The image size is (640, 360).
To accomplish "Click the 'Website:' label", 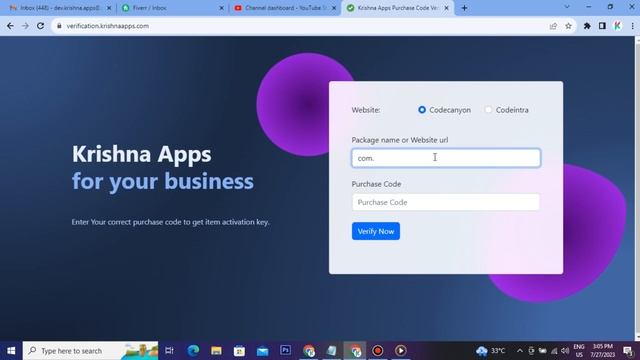I will tap(366, 110).
